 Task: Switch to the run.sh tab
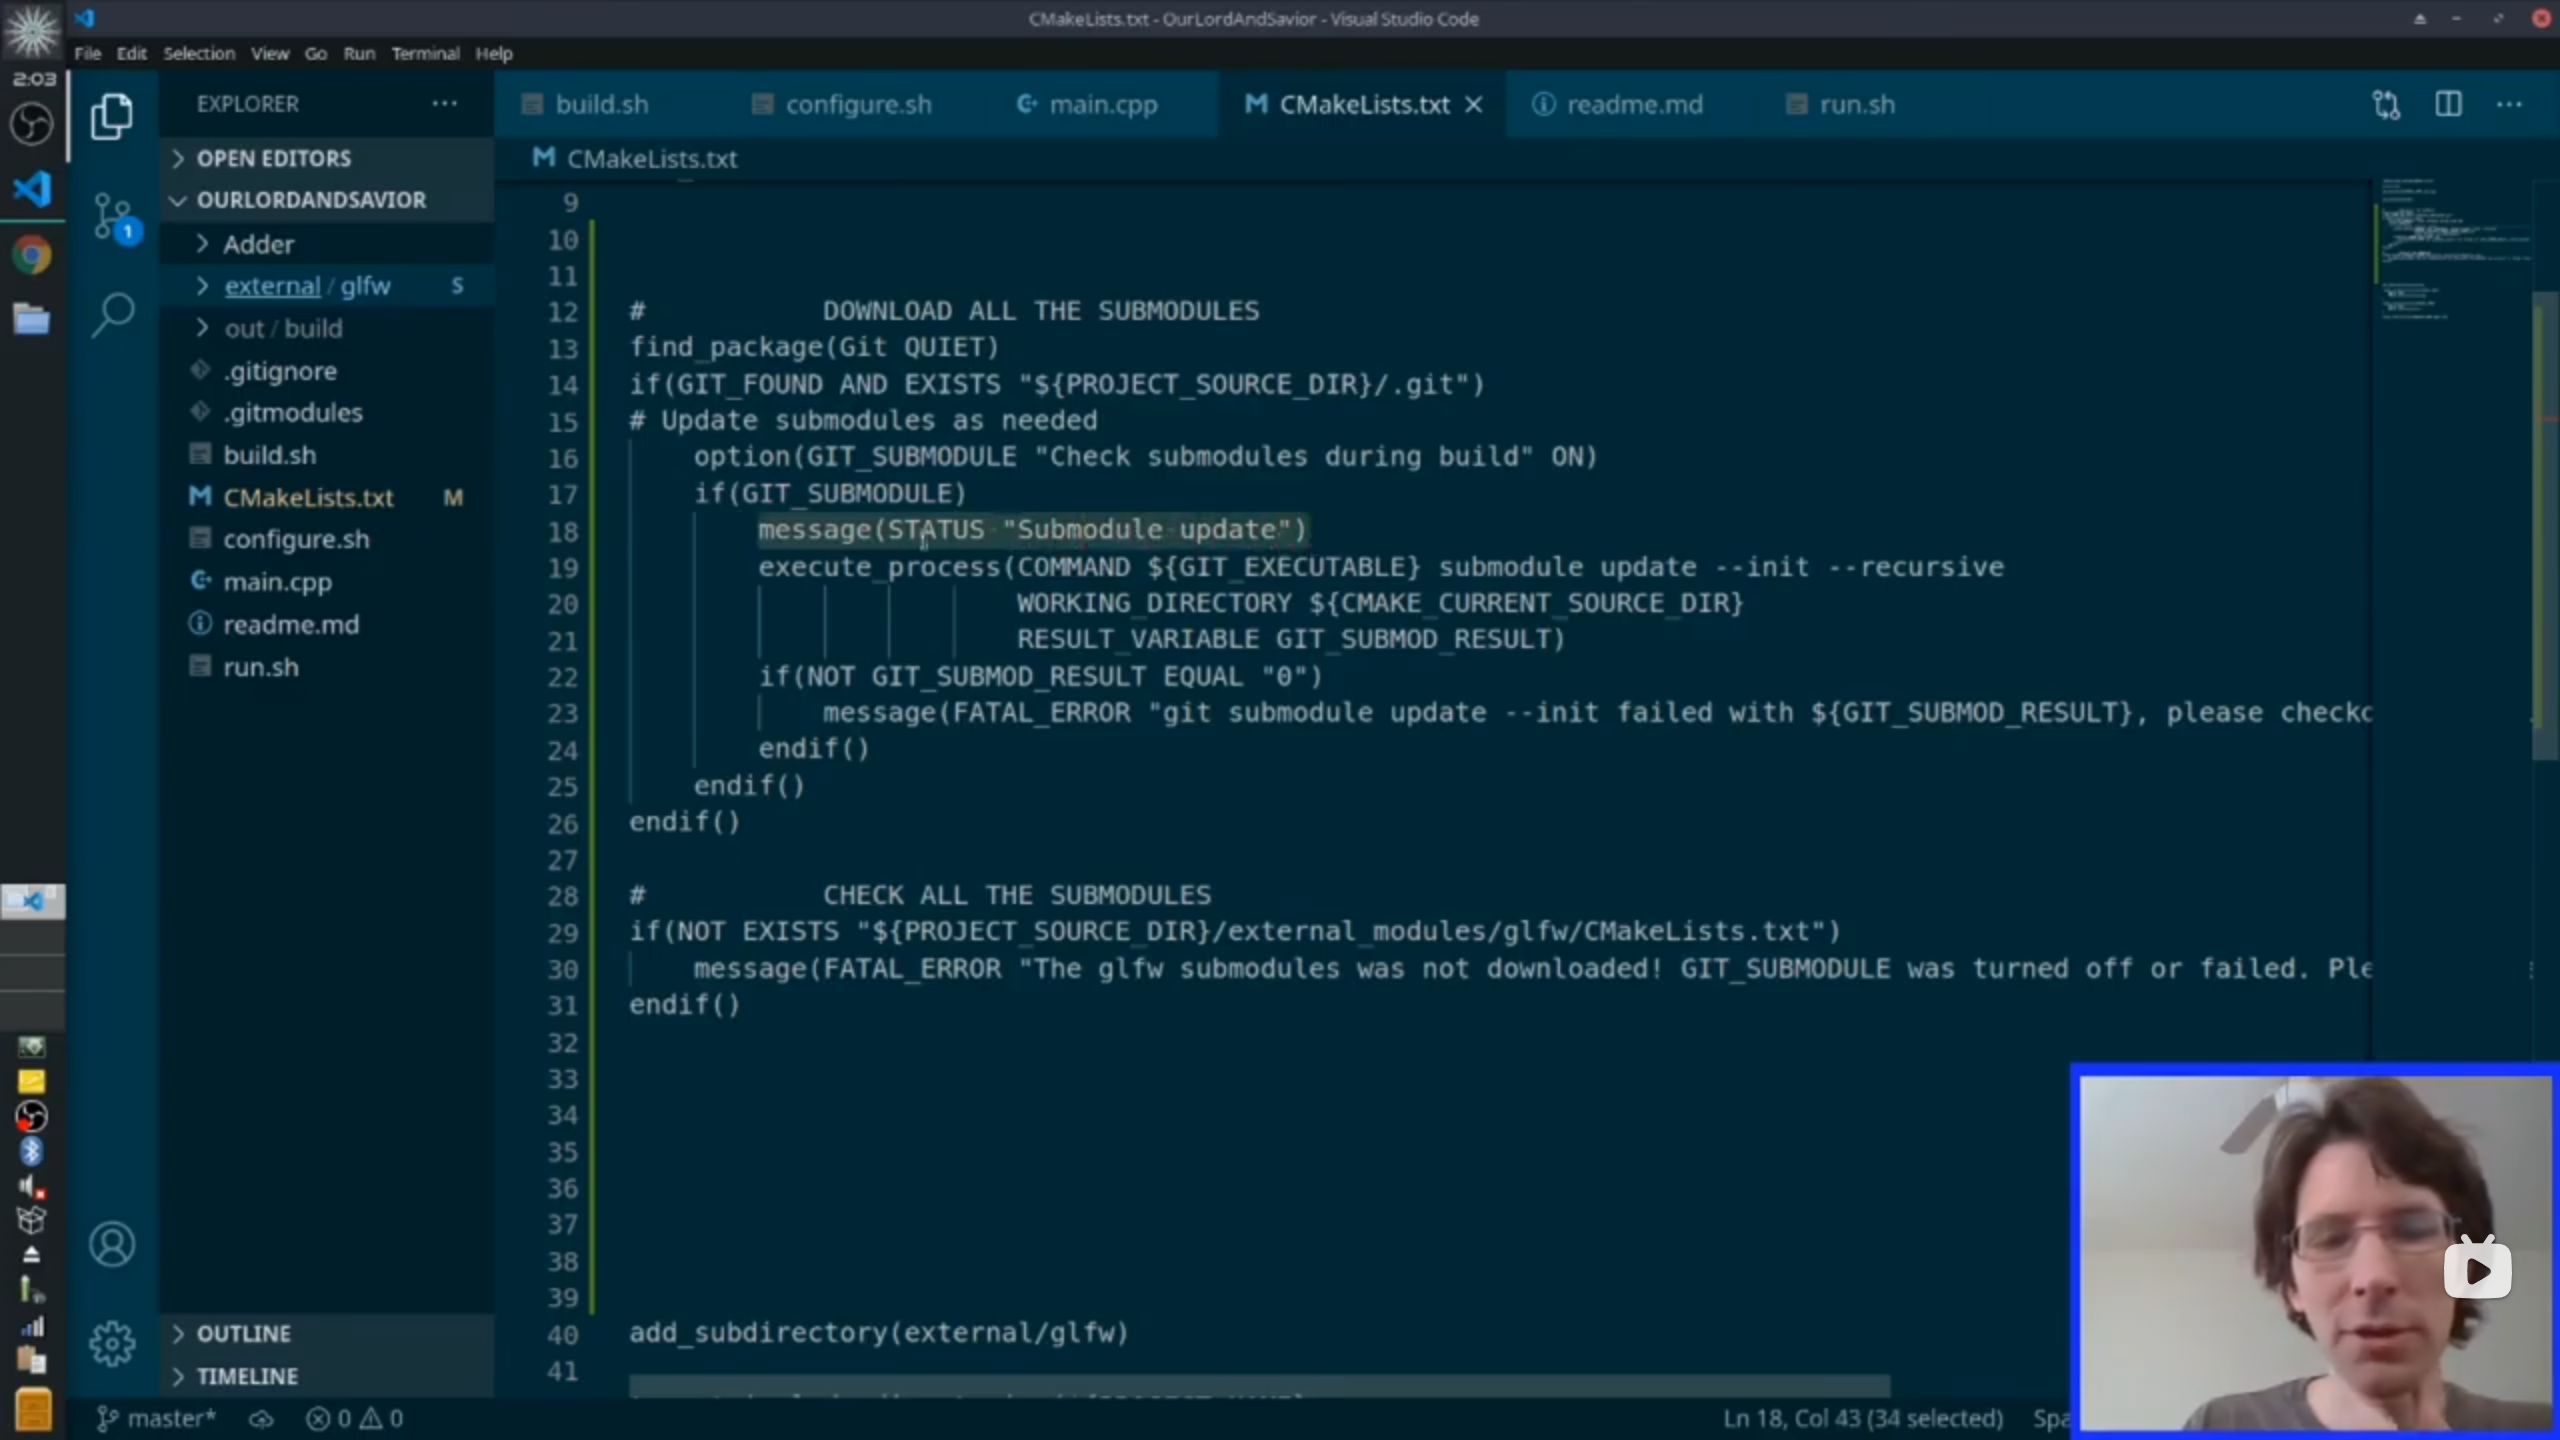1856,104
